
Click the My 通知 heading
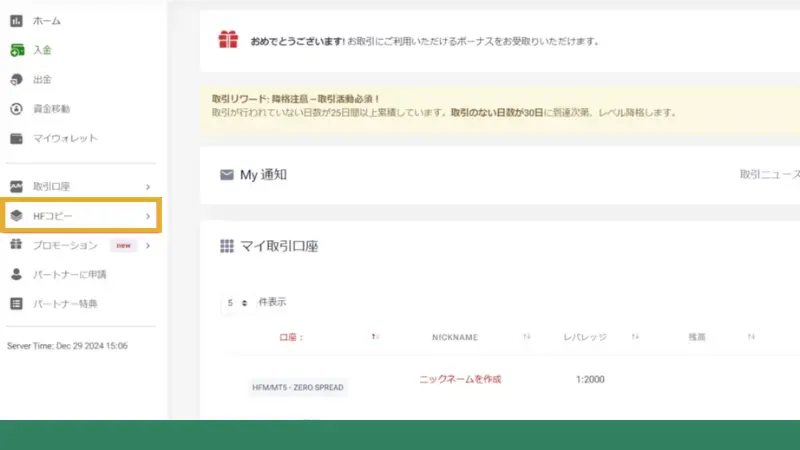[263, 175]
